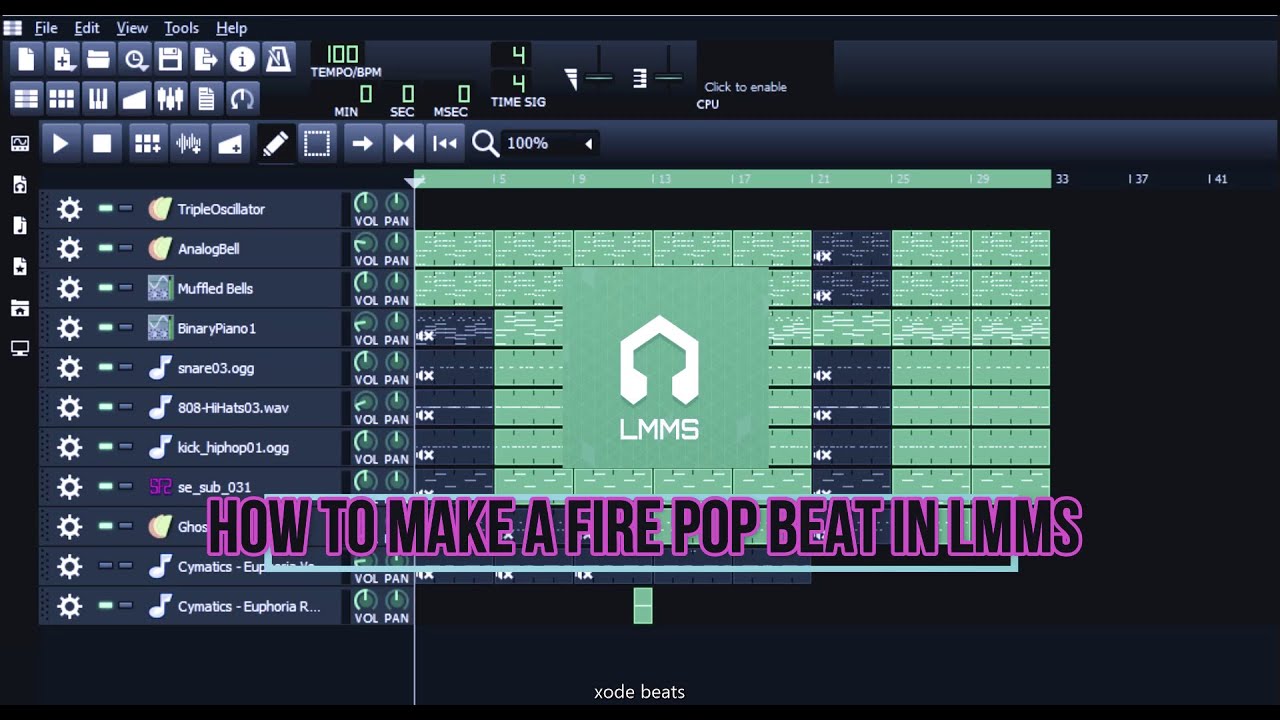Open the My Home sidebar tab
Image resolution: width=1280 pixels, height=720 pixels.
19,308
